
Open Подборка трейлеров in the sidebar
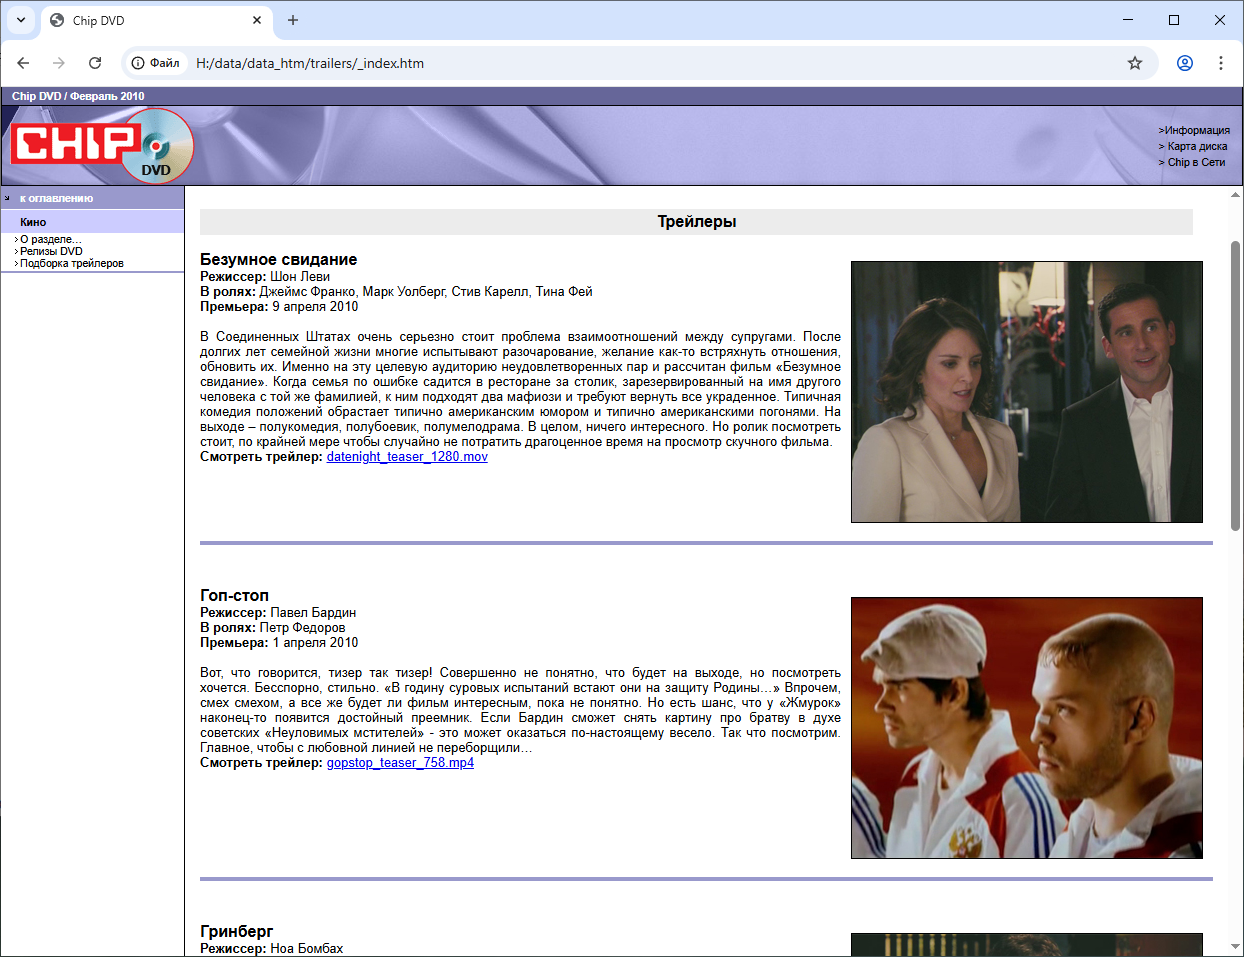click(72, 263)
